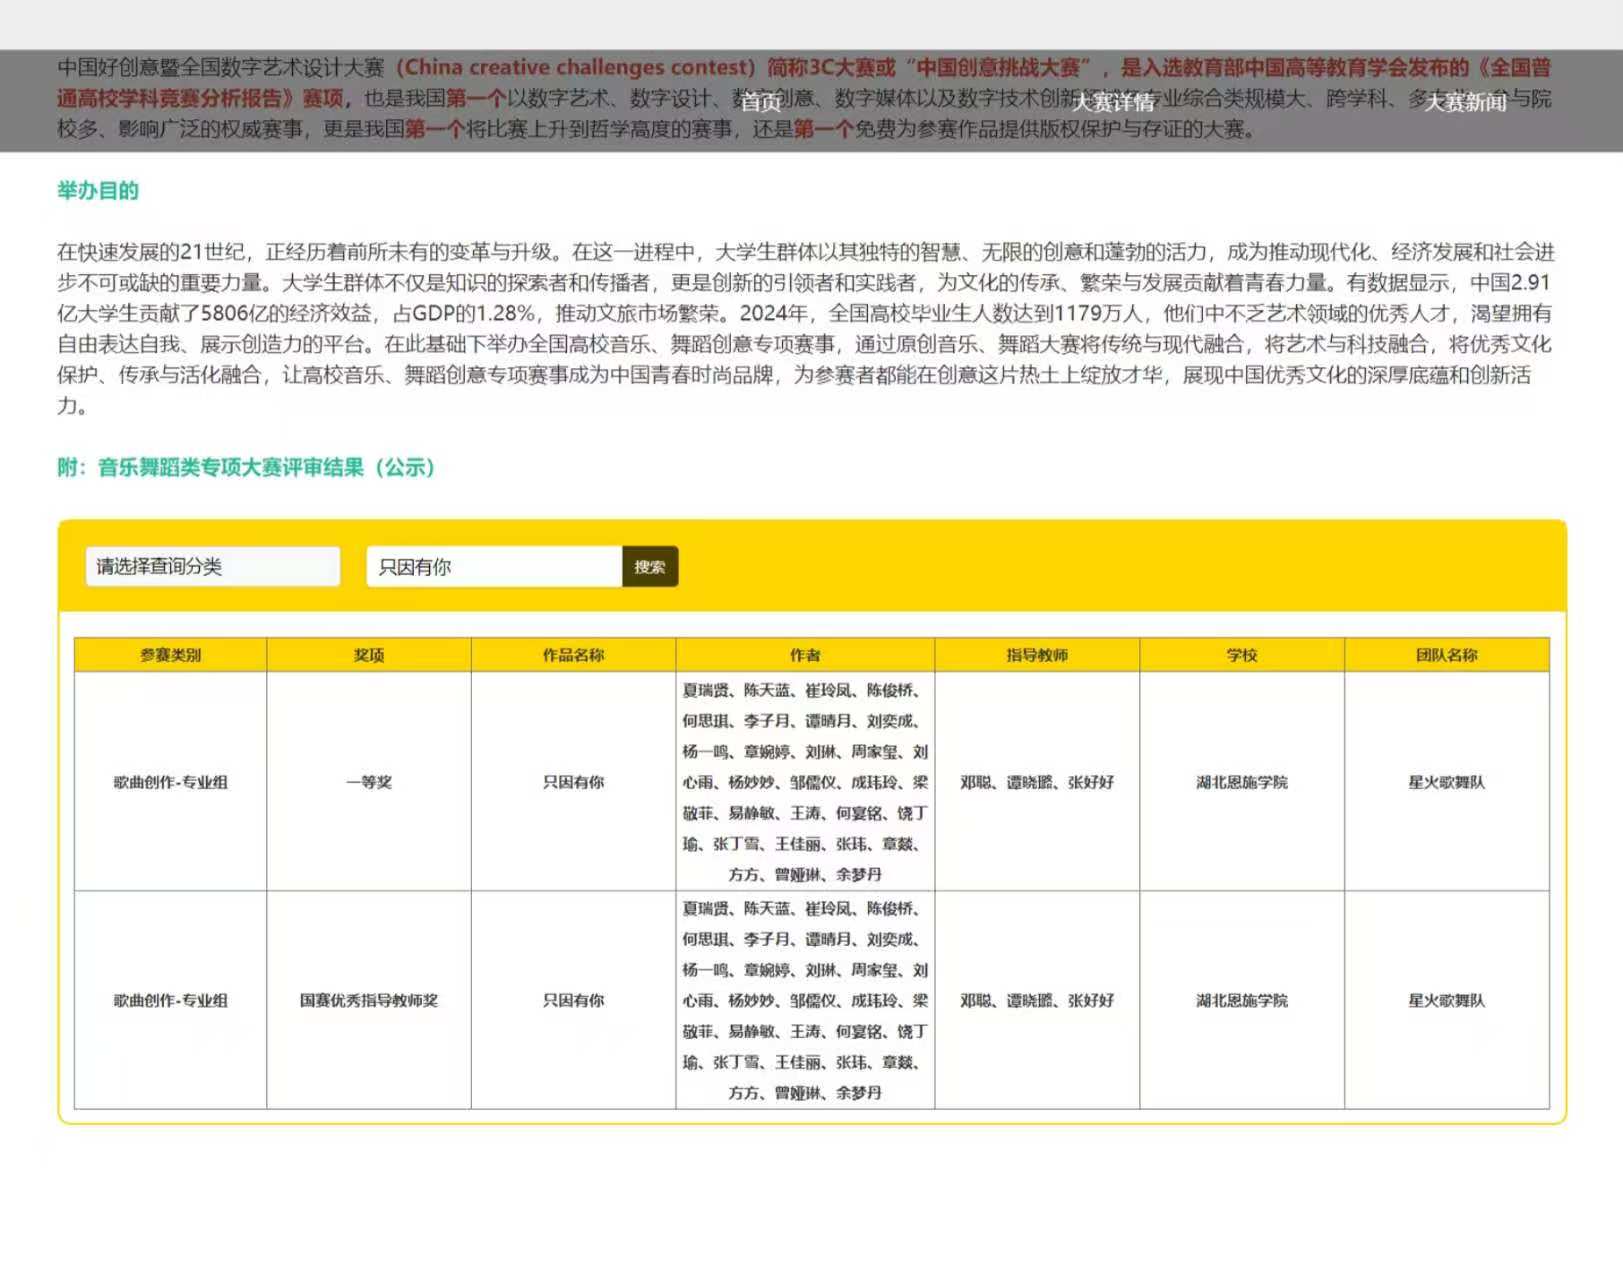Viewport: 1623px width, 1280px height.
Task: Select the 学校 column header
Action: [x=1242, y=655]
